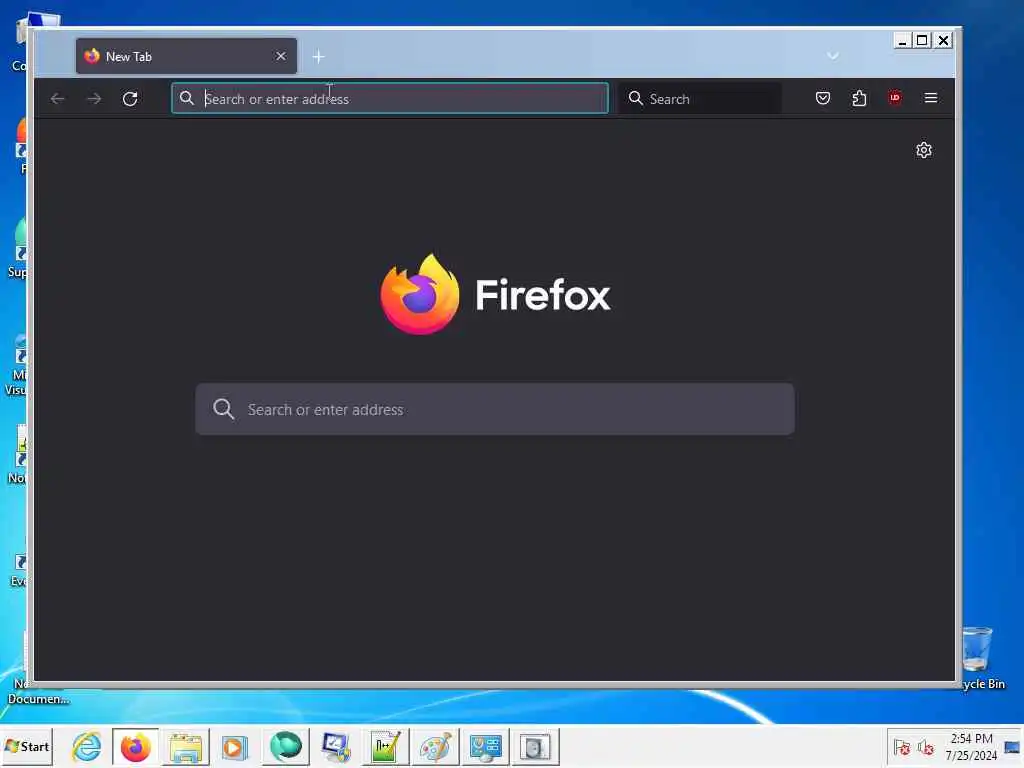Click the toolbar Search box

[x=699, y=99]
